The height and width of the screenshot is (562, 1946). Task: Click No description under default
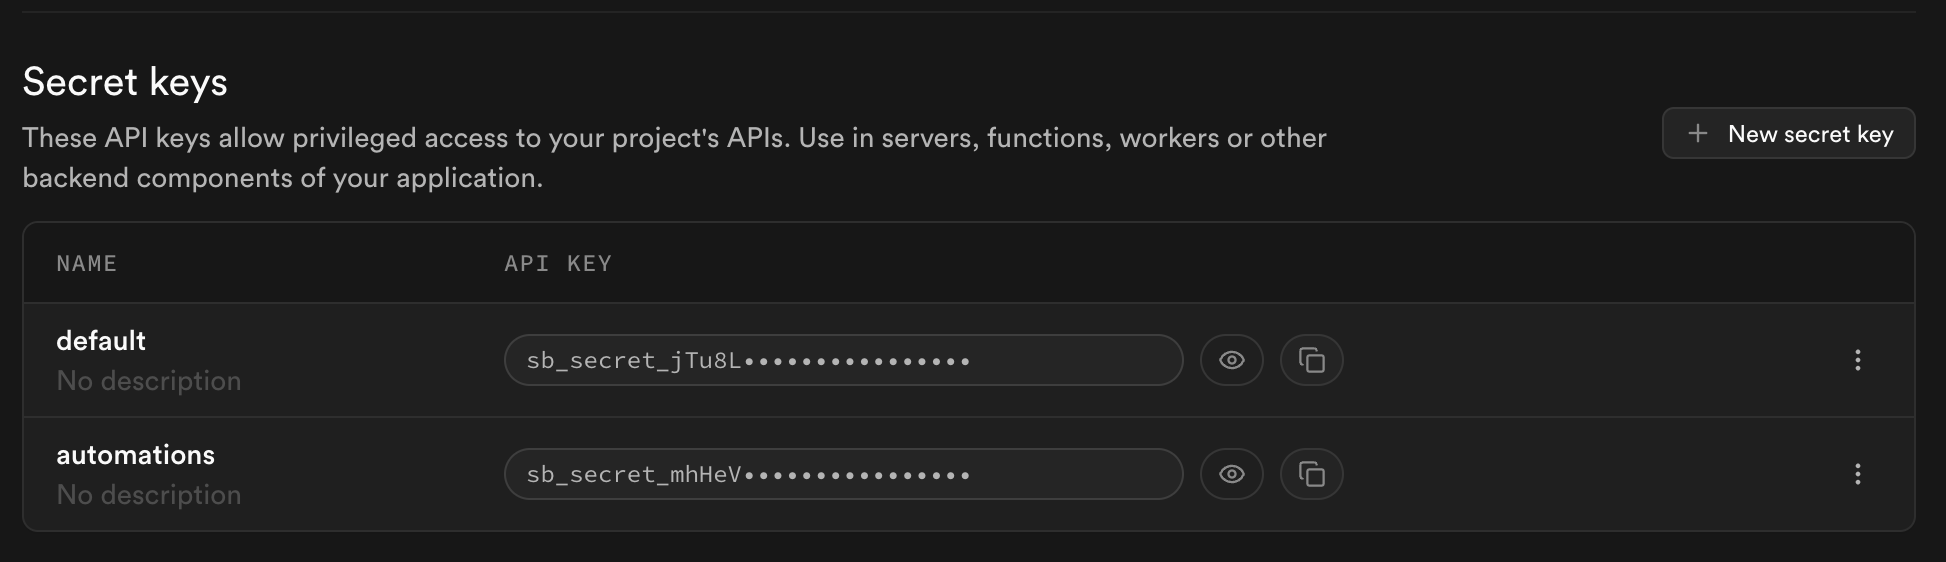[x=148, y=381]
